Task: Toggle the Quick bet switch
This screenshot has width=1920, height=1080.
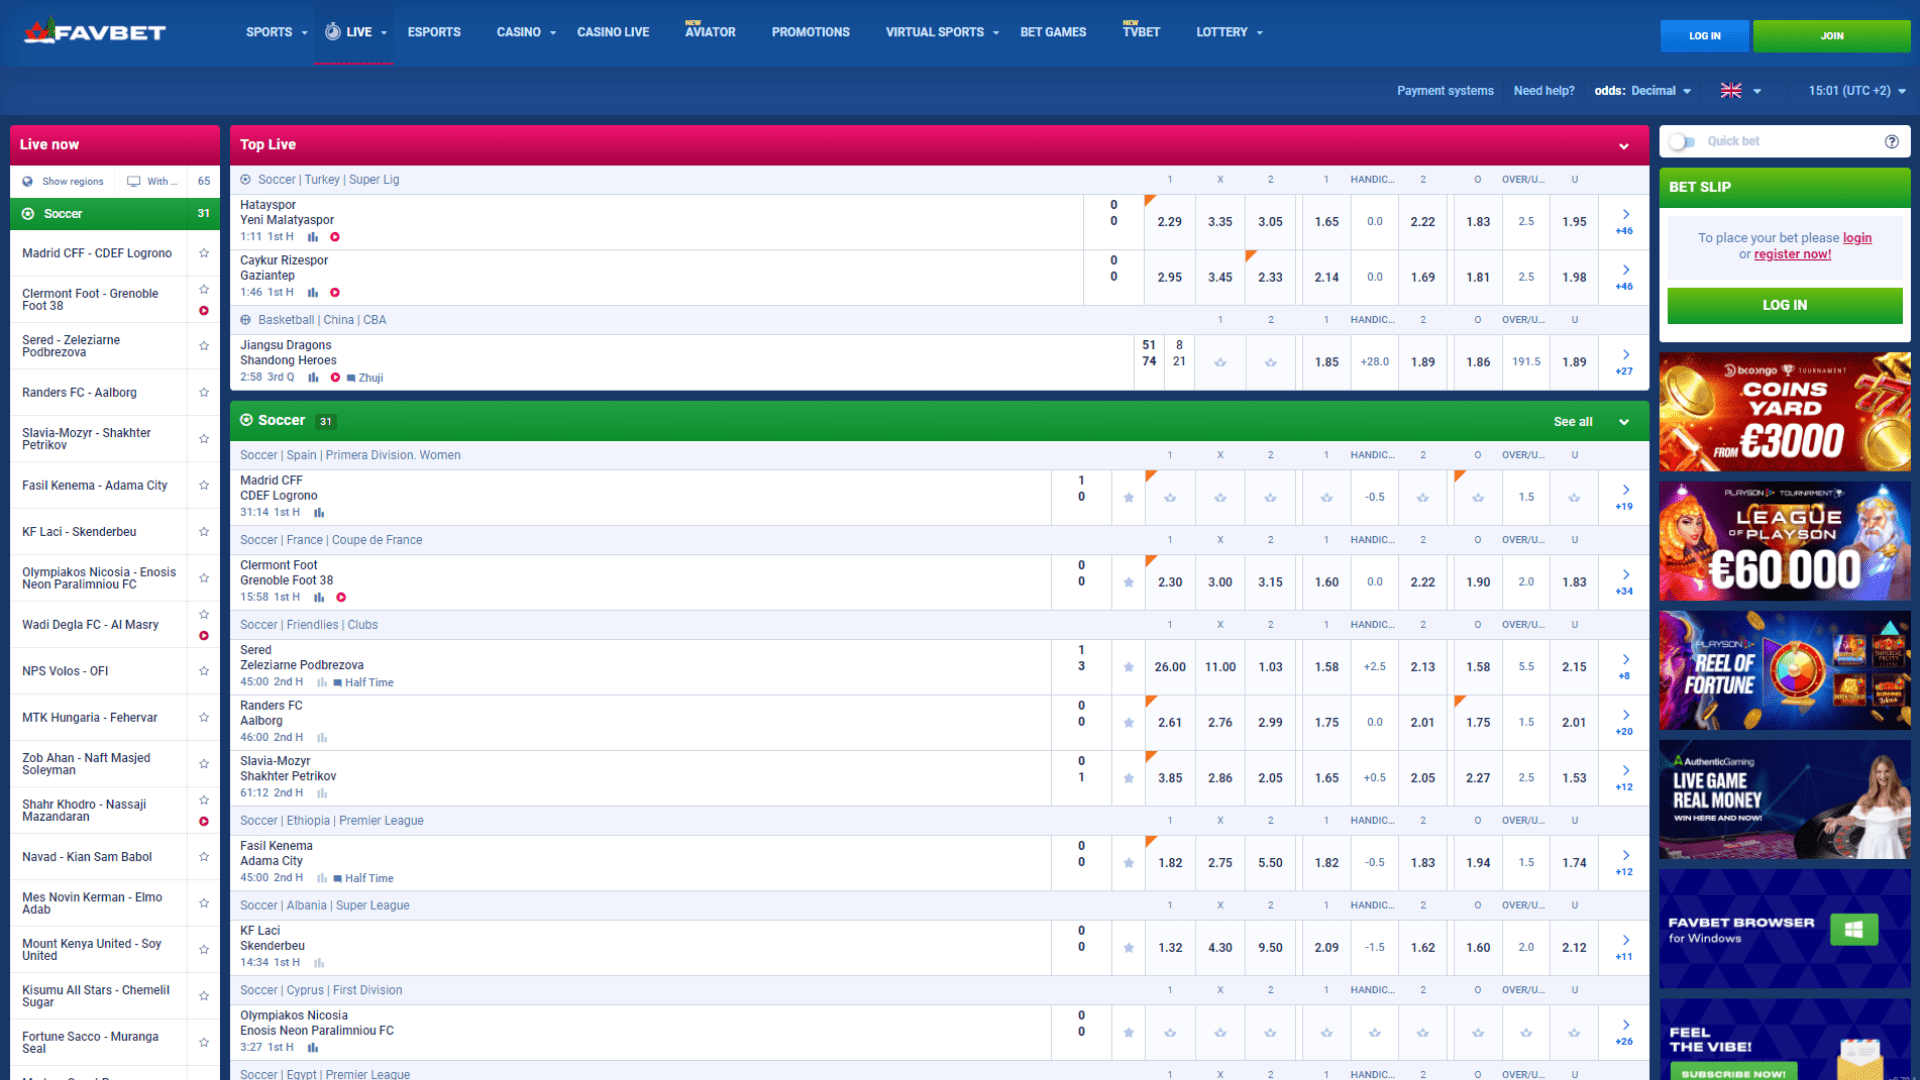Action: coord(1683,141)
